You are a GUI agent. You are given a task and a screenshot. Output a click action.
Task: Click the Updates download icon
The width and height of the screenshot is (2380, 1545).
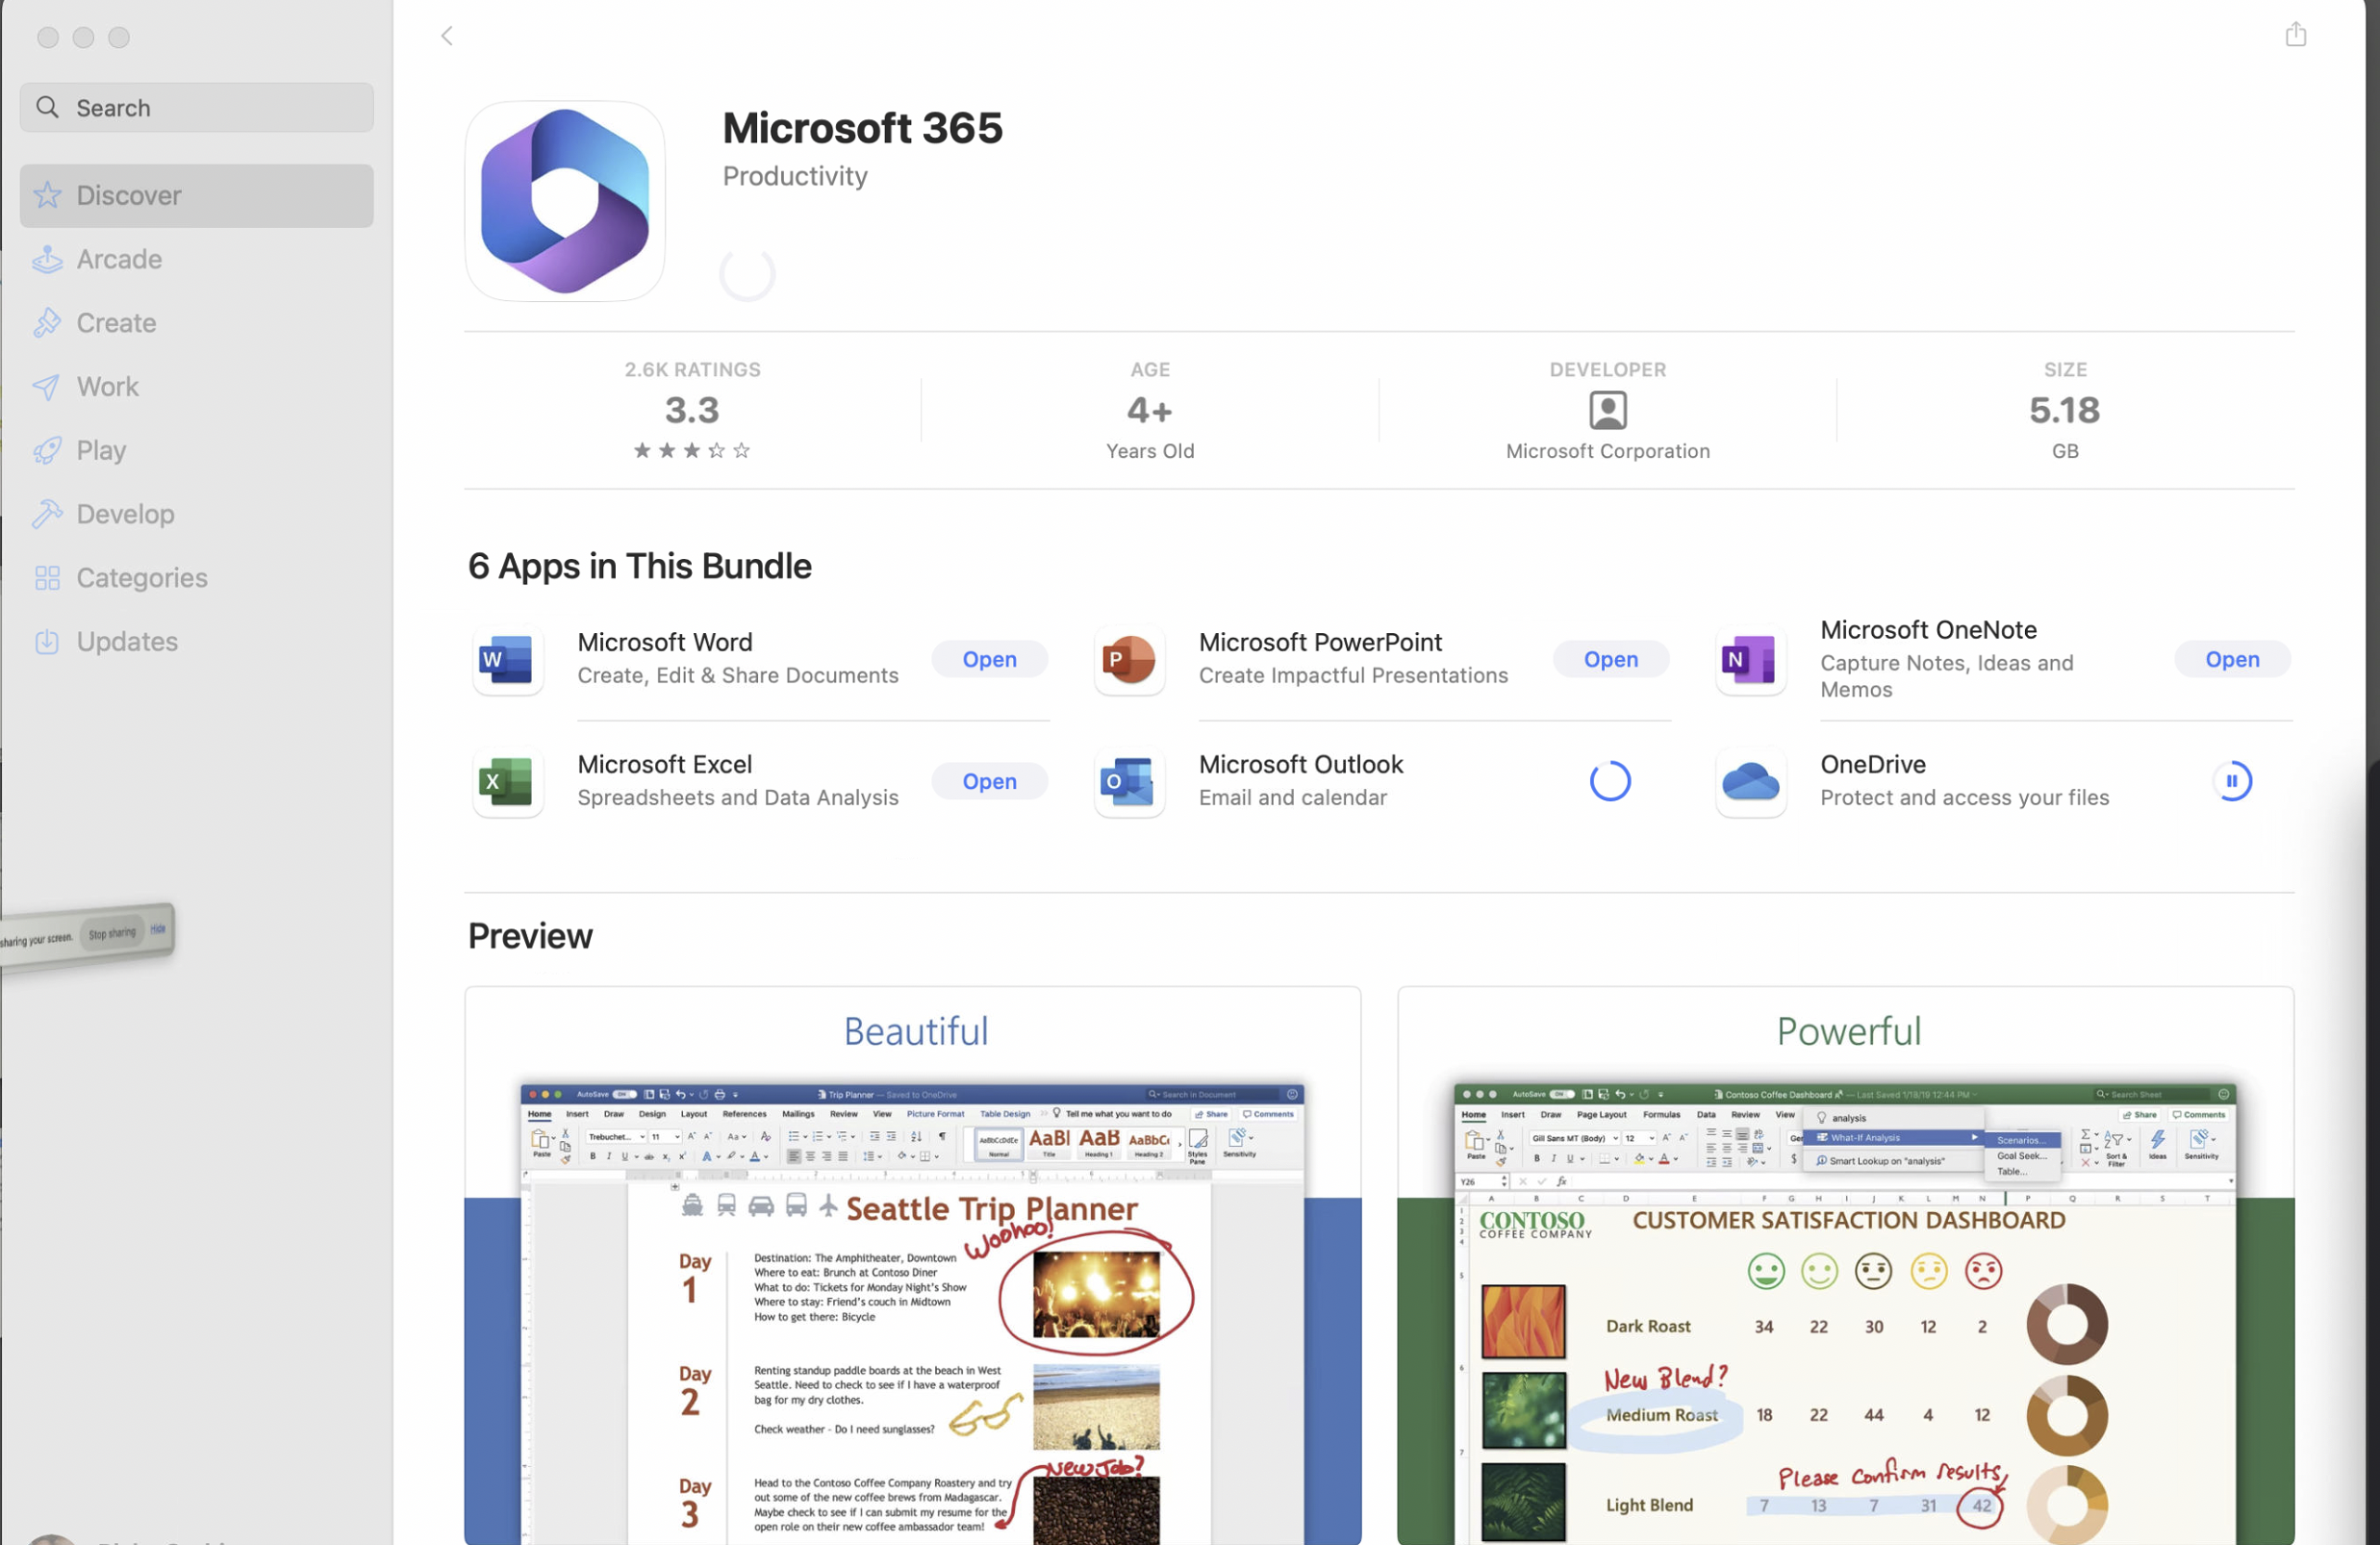tap(47, 642)
